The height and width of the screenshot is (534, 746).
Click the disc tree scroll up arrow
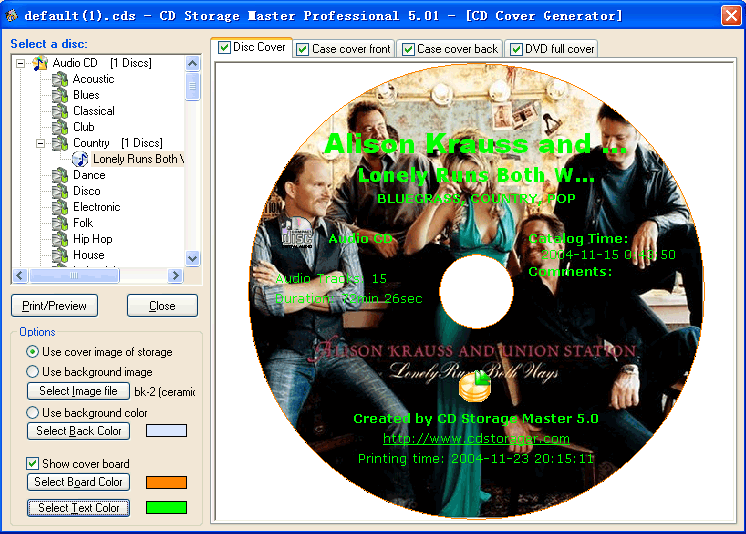tap(192, 63)
